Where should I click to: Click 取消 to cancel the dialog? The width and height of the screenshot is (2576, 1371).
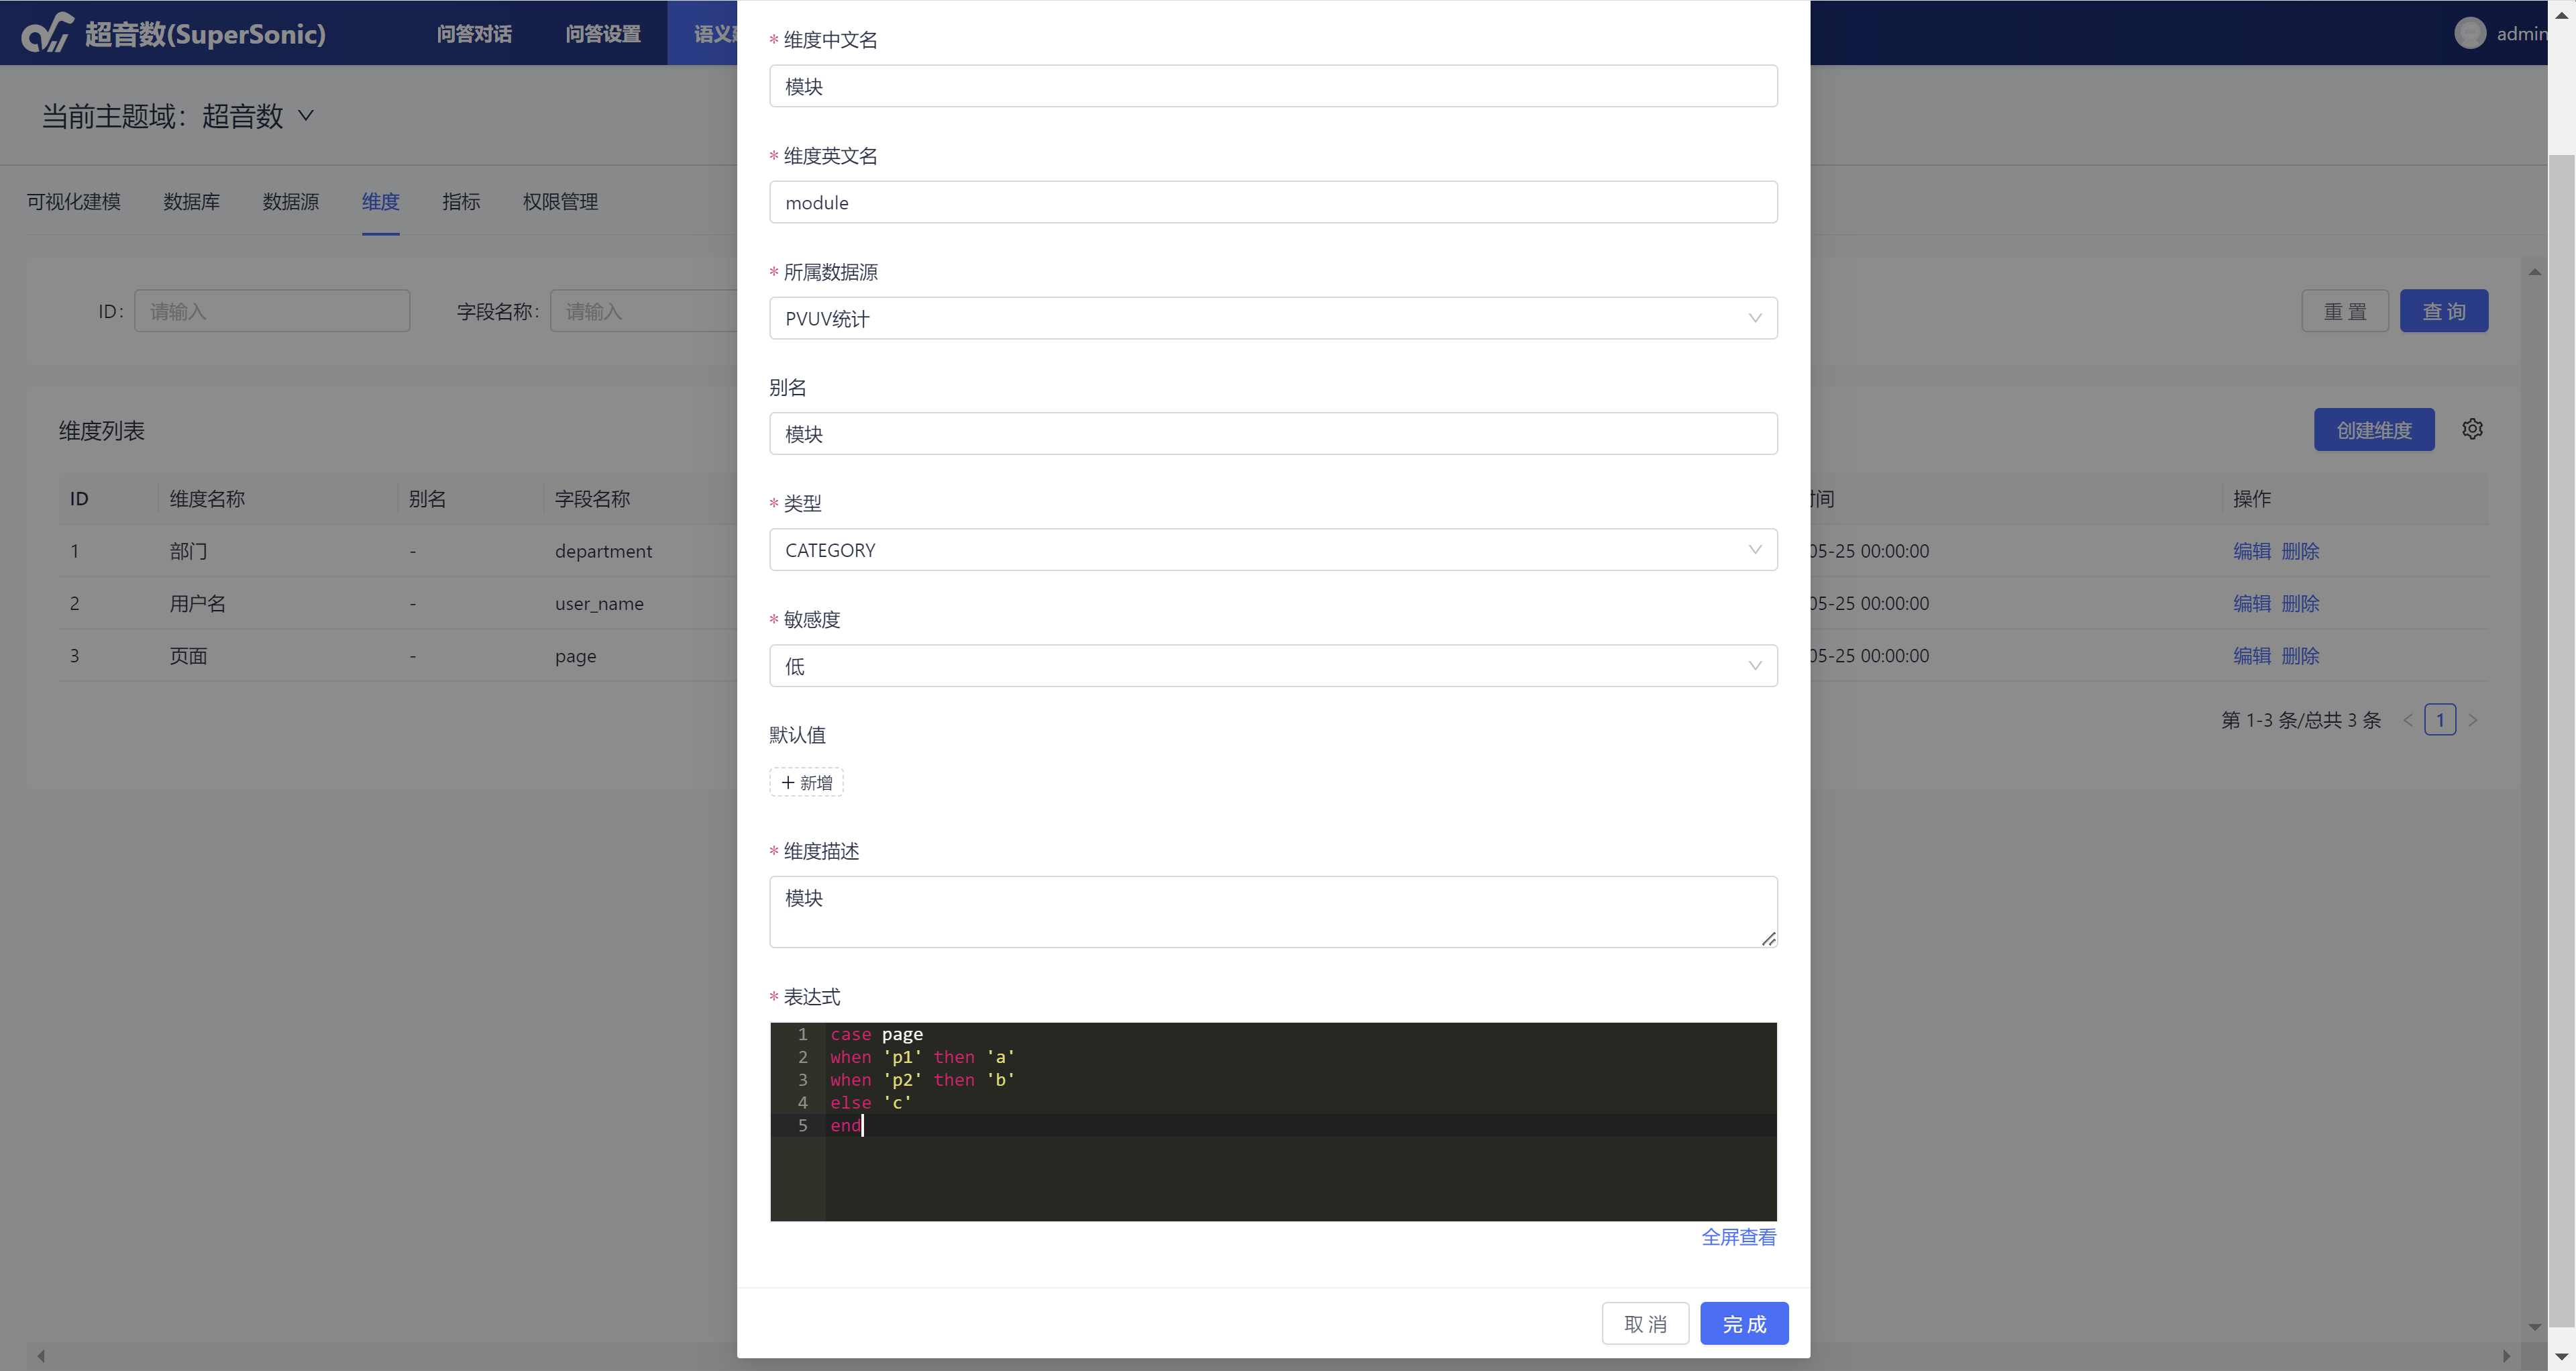click(1645, 1324)
